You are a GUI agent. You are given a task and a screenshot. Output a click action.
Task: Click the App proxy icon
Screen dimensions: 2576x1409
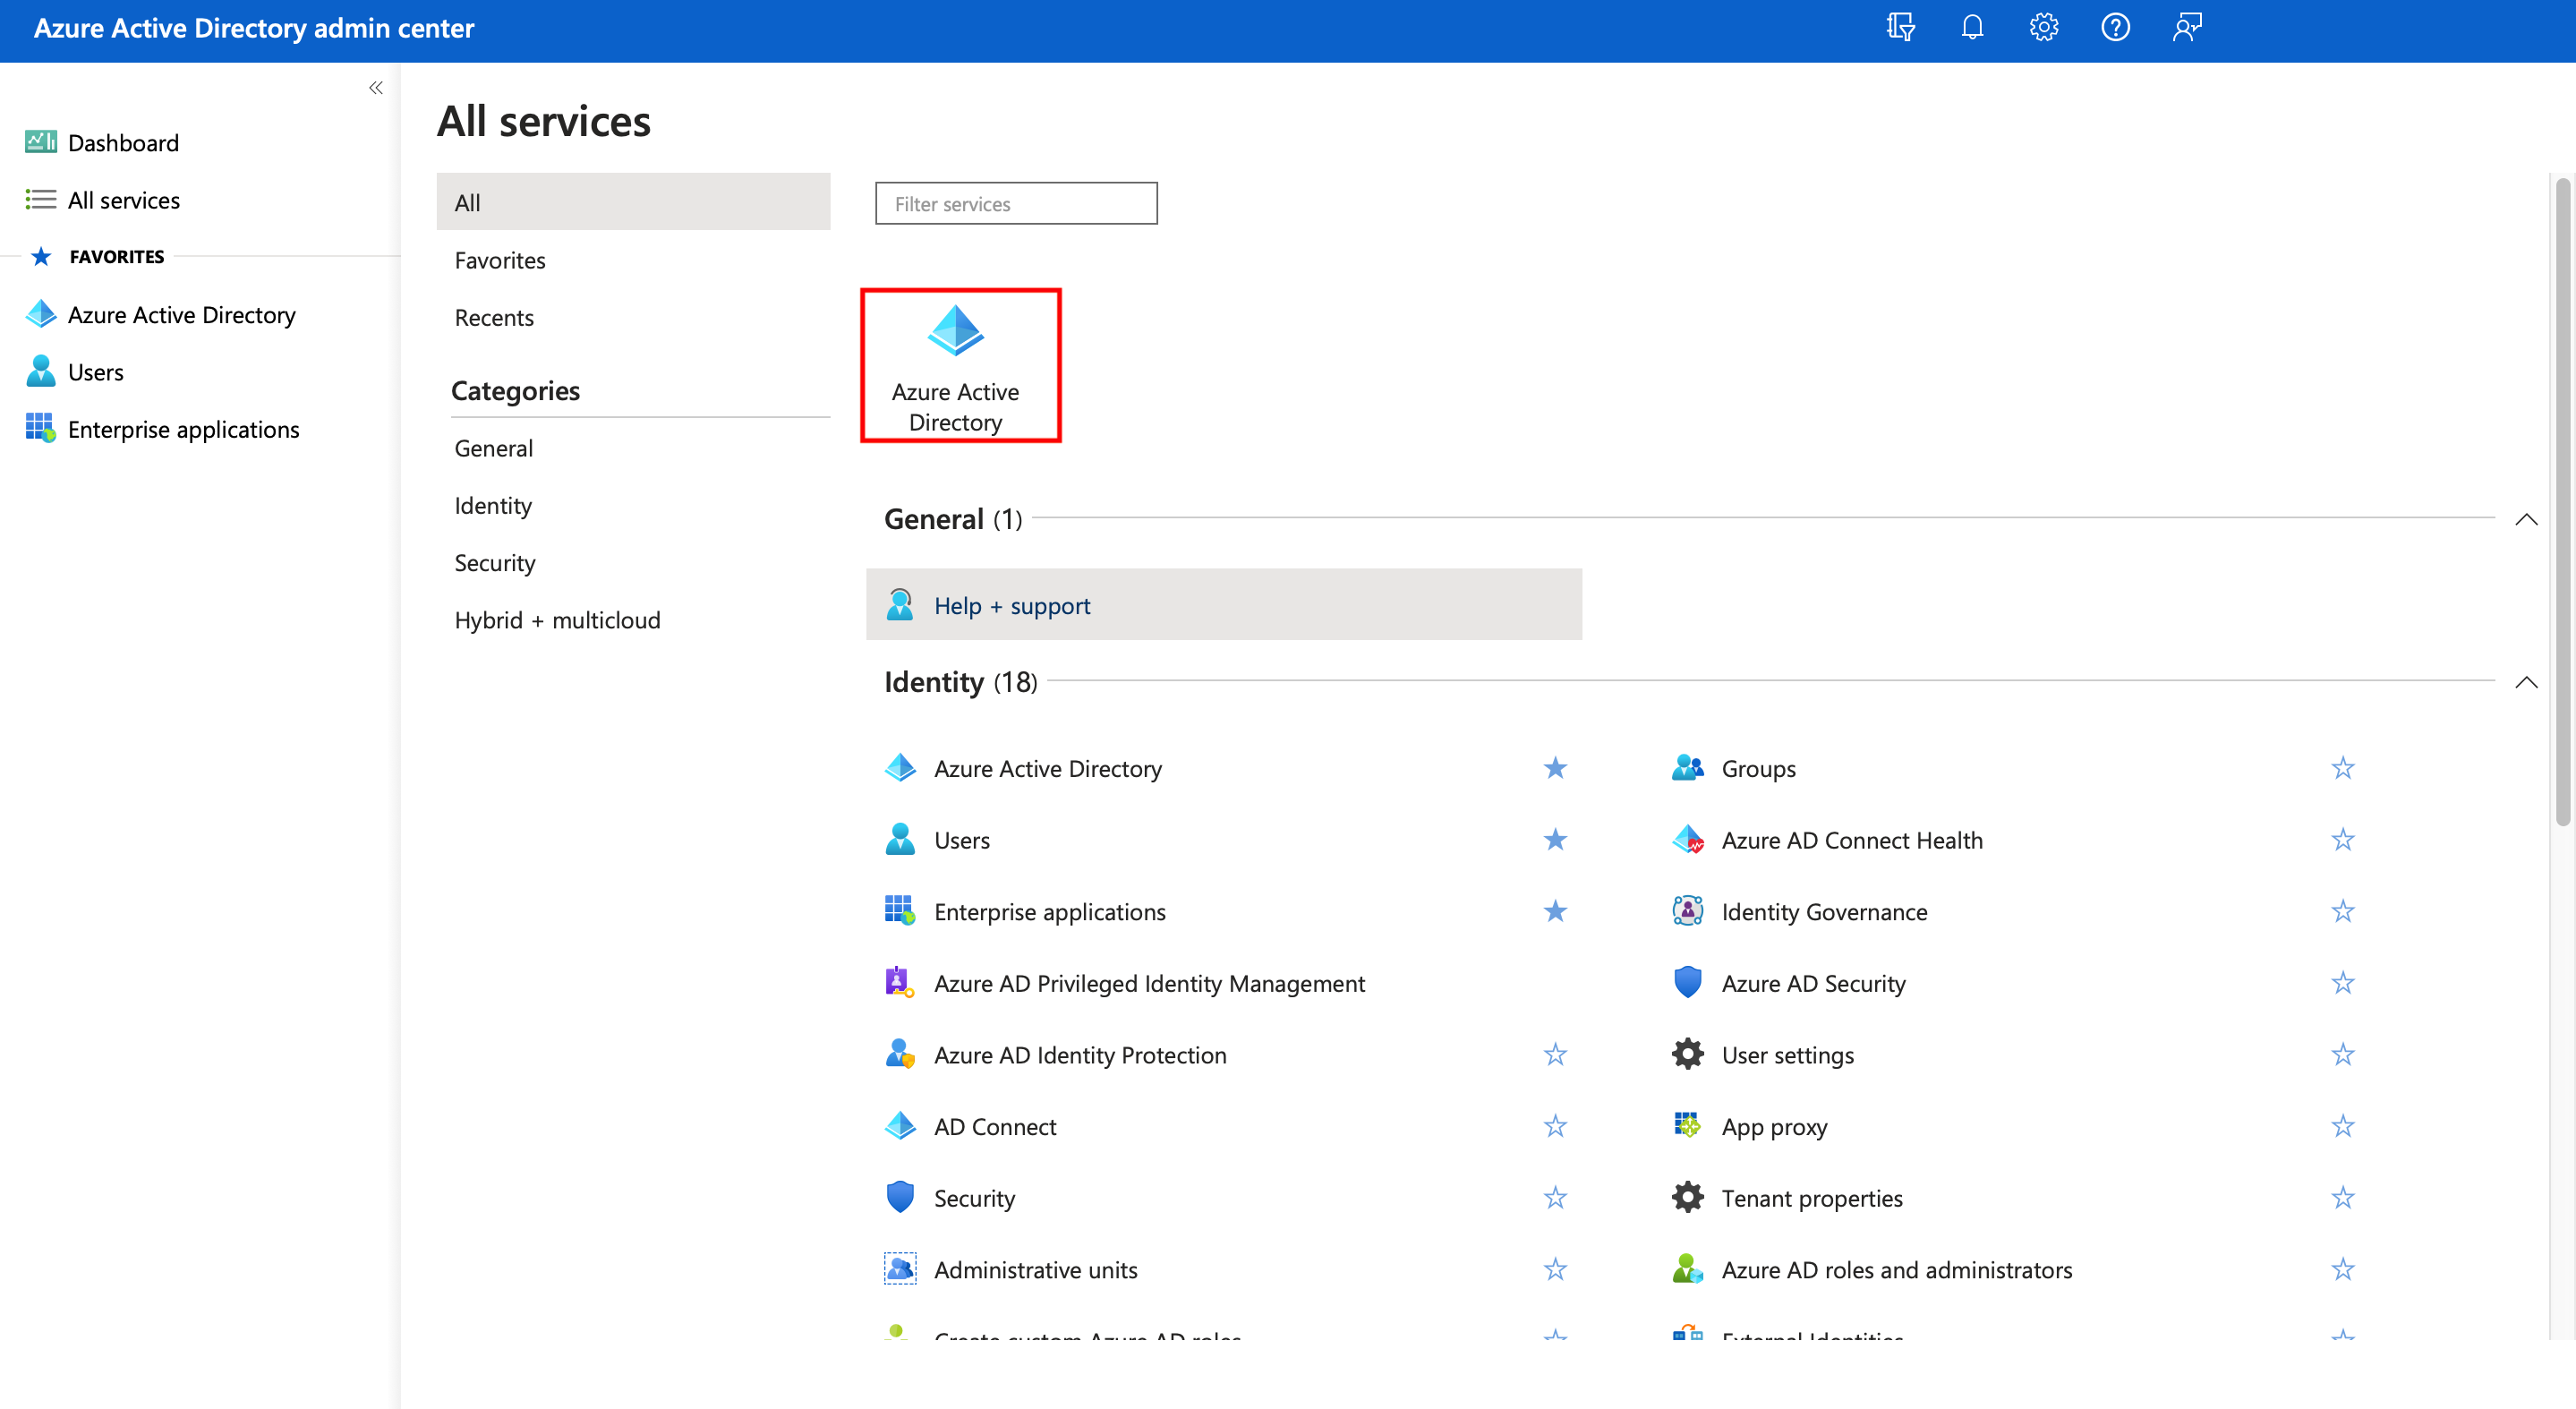pyautogui.click(x=1687, y=1126)
